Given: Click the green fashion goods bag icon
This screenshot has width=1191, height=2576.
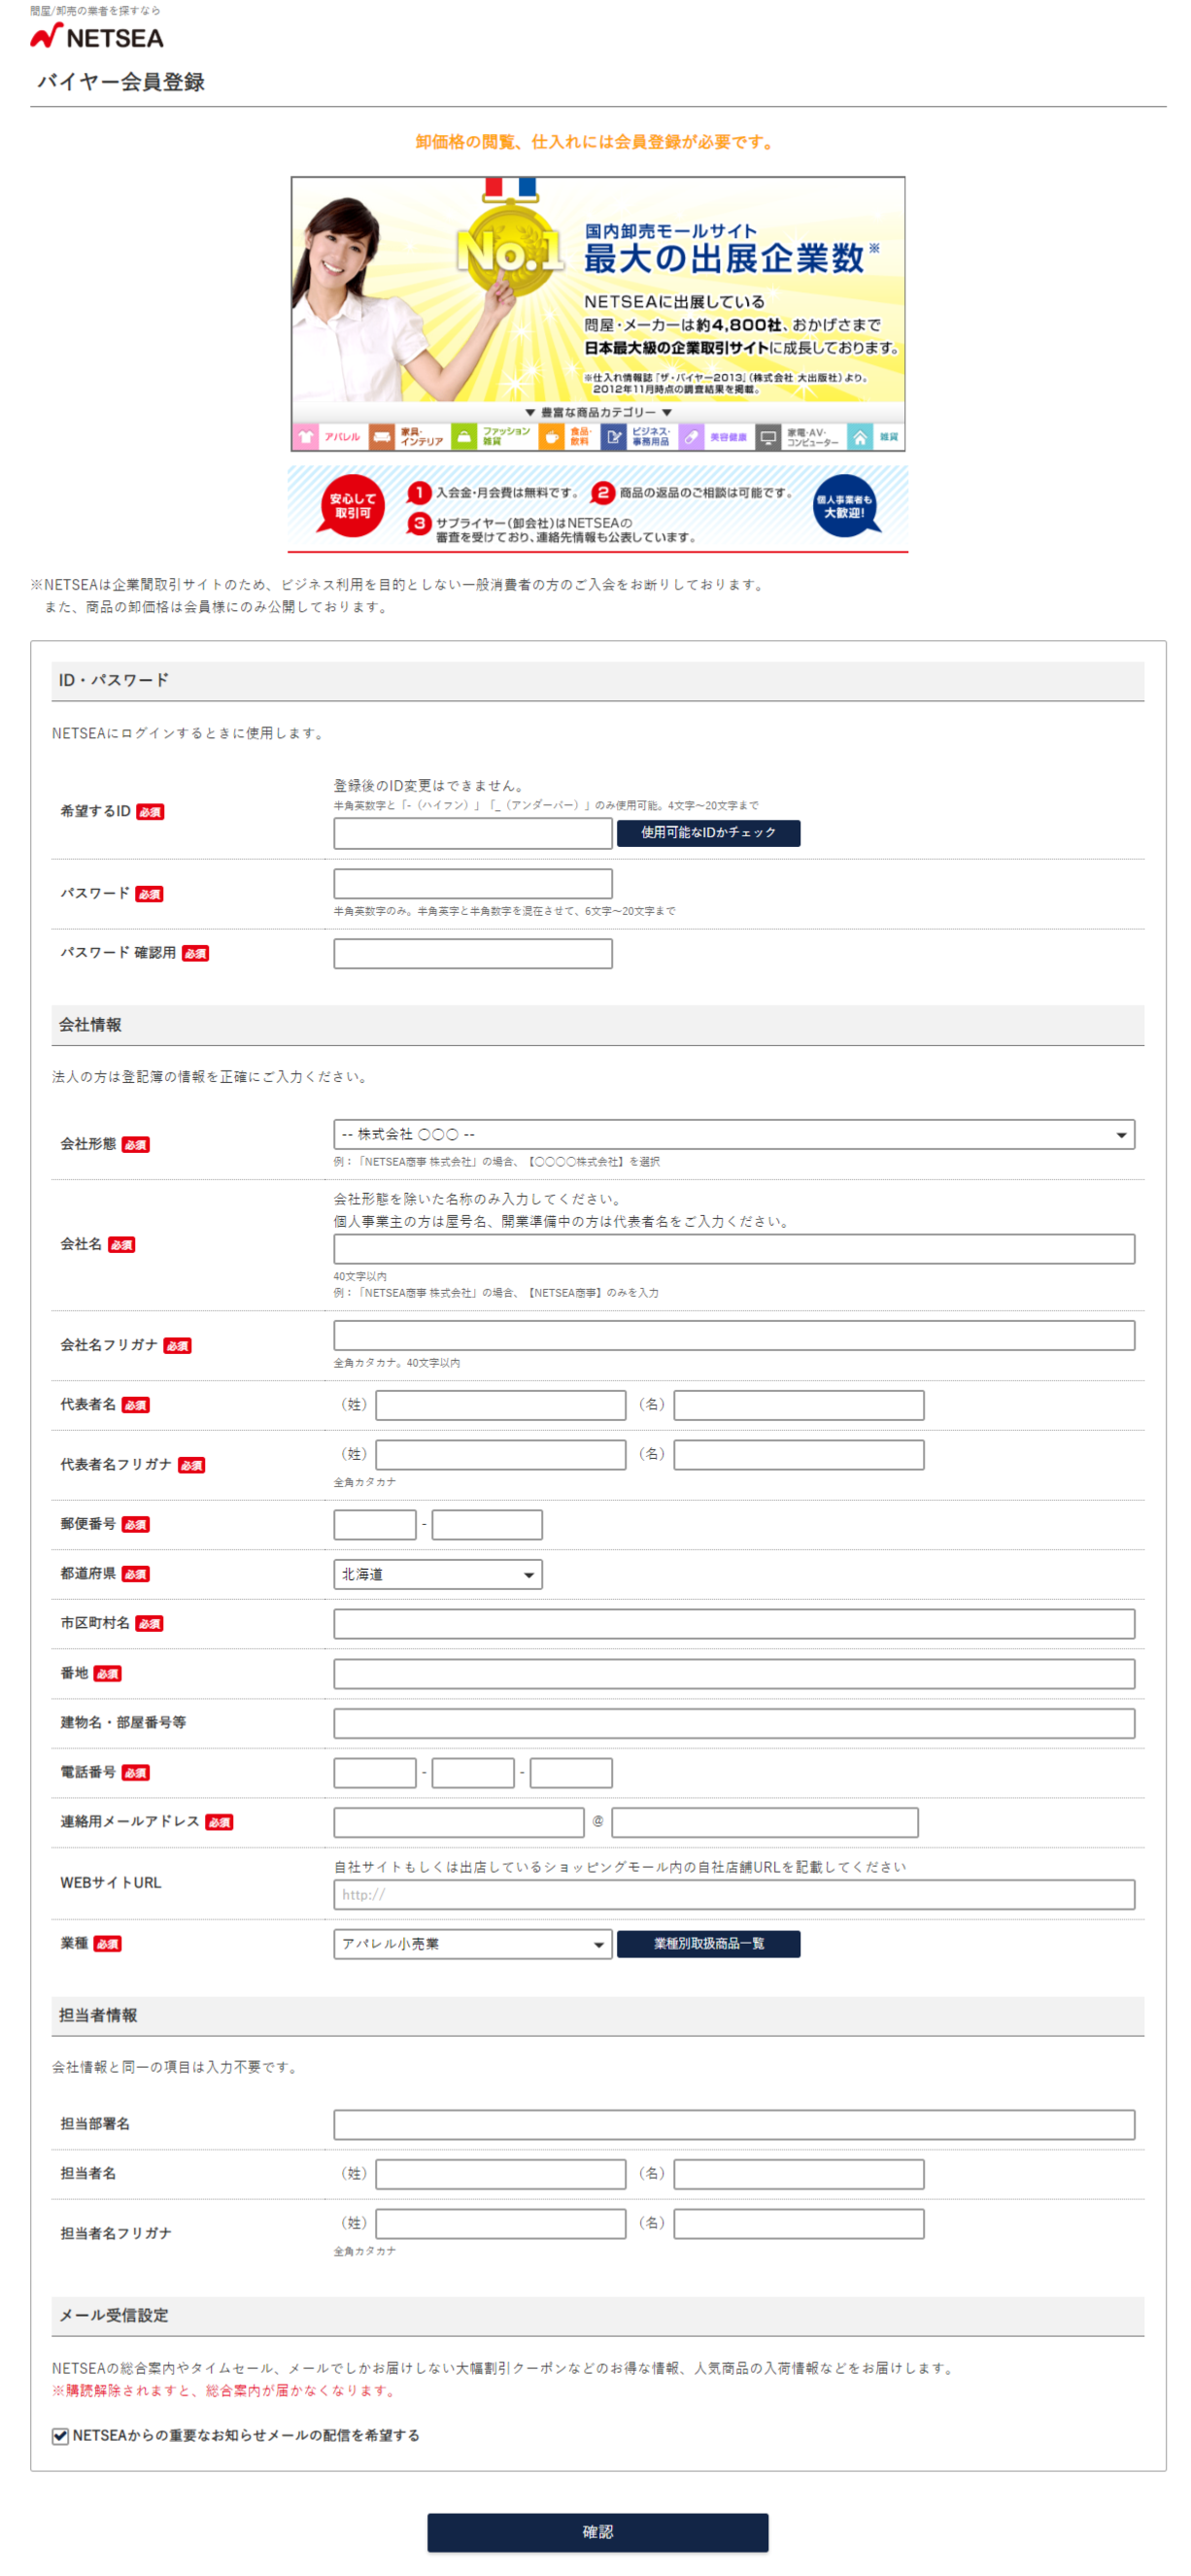Looking at the screenshot, I should tap(464, 437).
